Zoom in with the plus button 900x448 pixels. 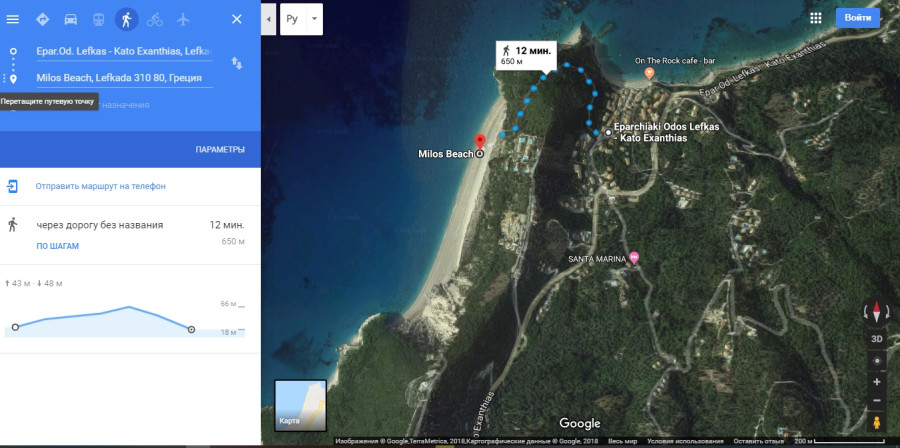pos(876,382)
